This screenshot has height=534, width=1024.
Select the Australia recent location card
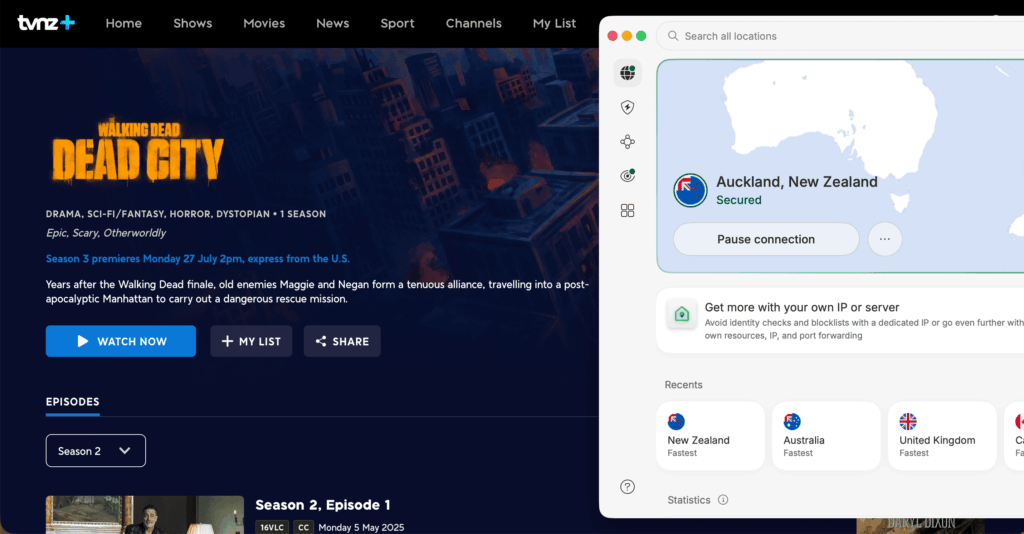pyautogui.click(x=826, y=435)
